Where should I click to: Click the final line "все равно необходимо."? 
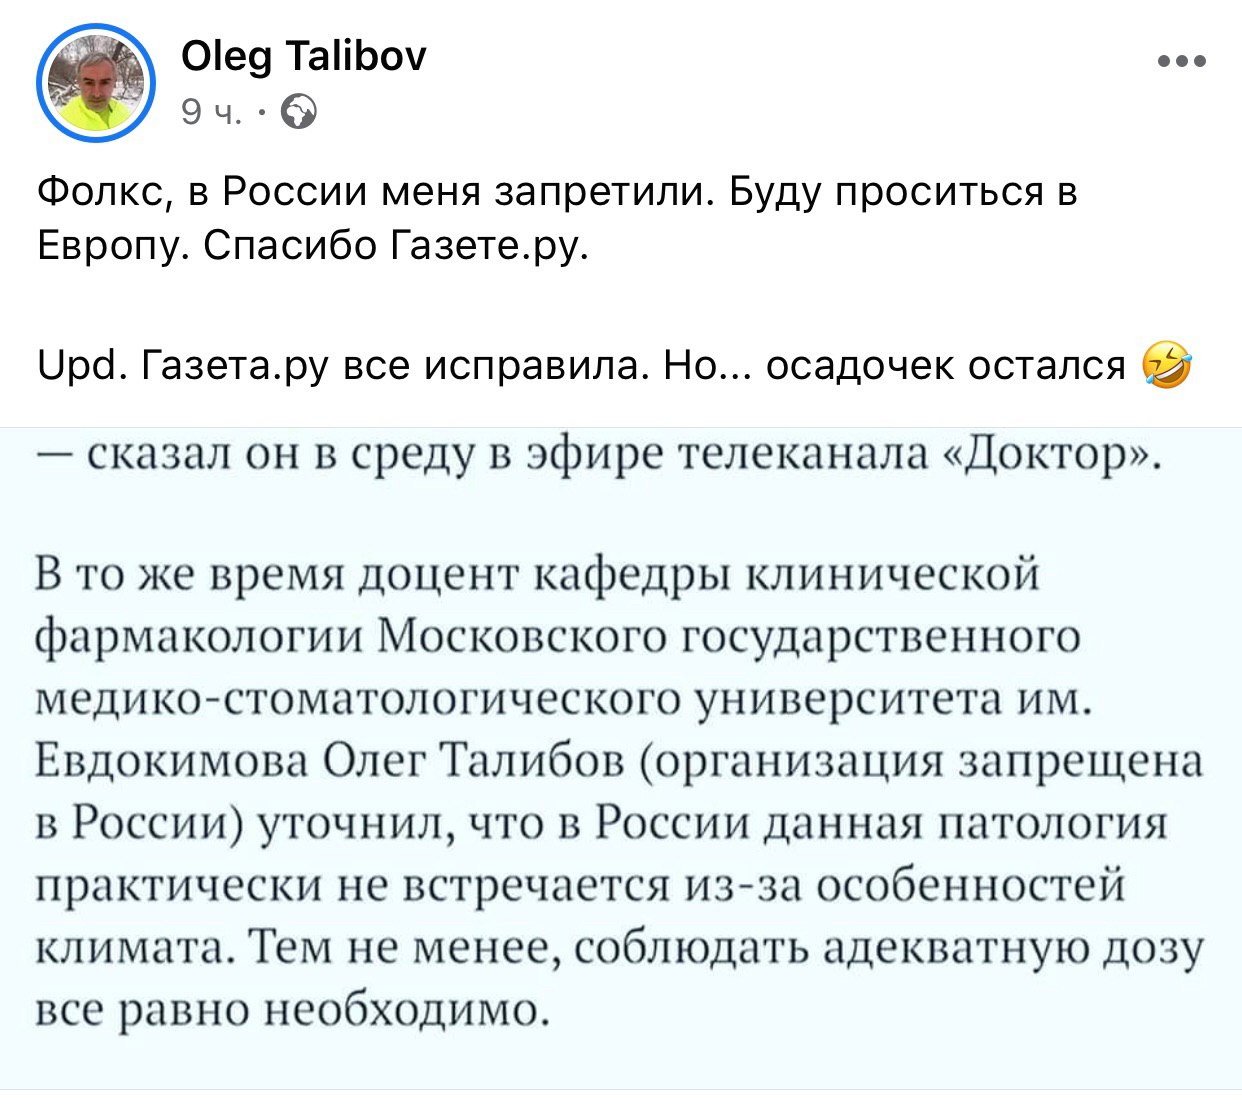pos(292,1011)
